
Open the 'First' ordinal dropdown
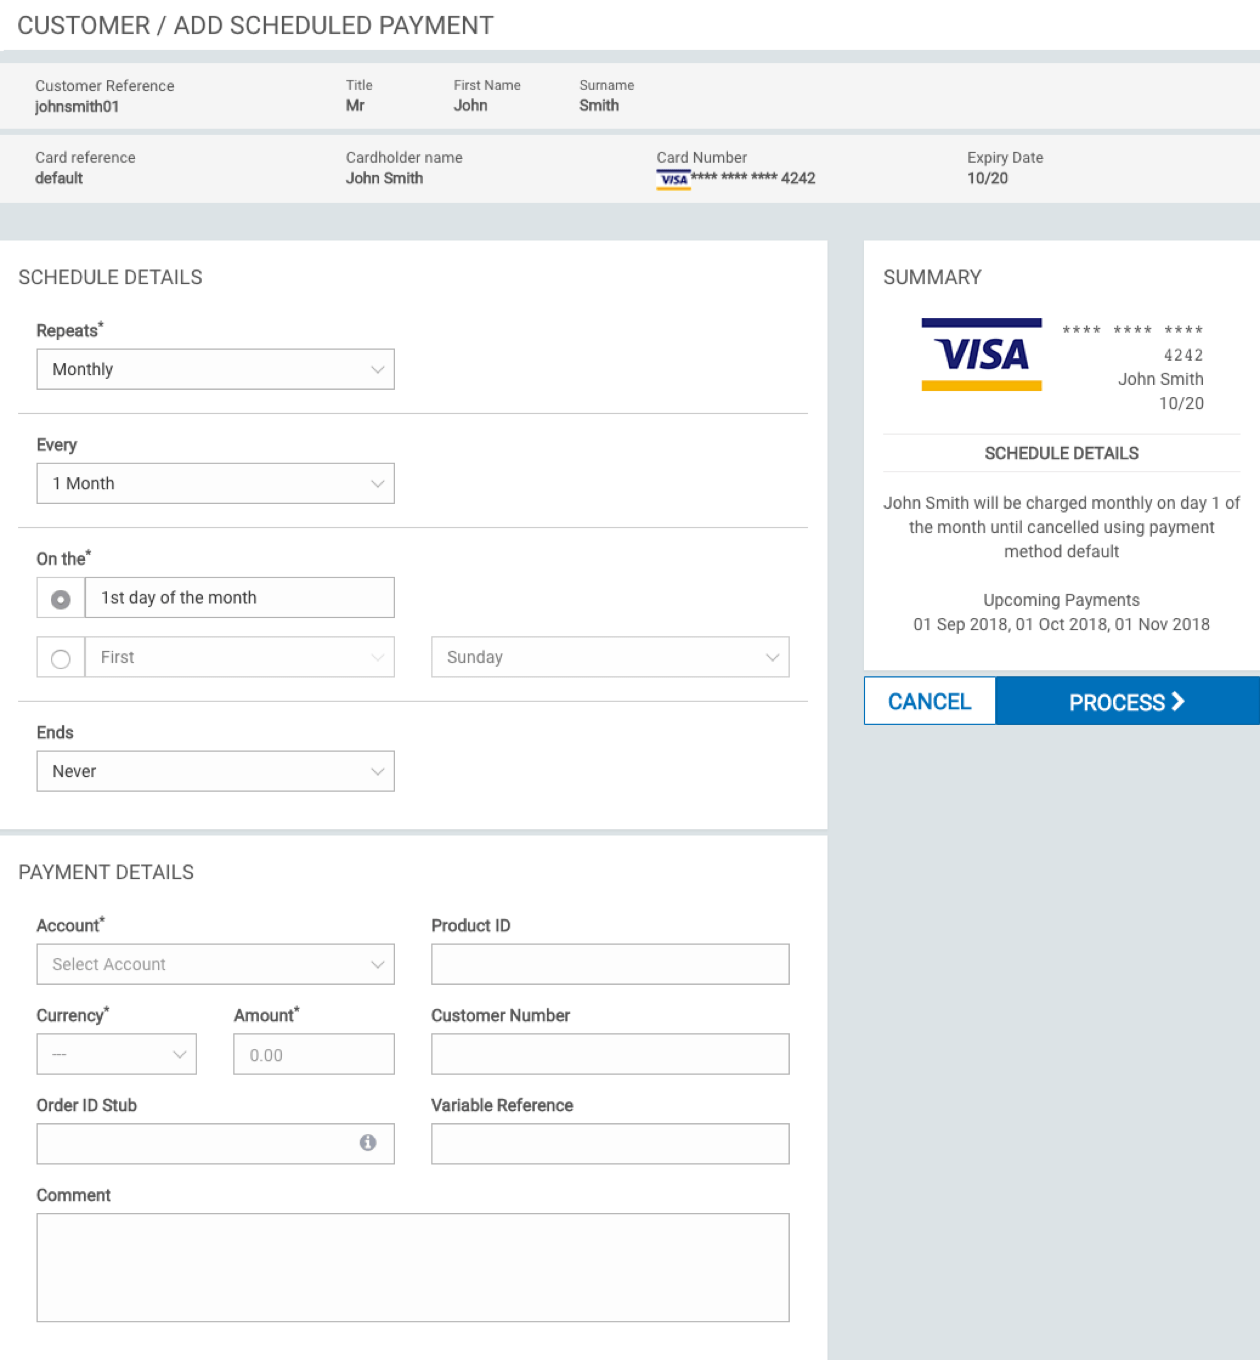240,657
